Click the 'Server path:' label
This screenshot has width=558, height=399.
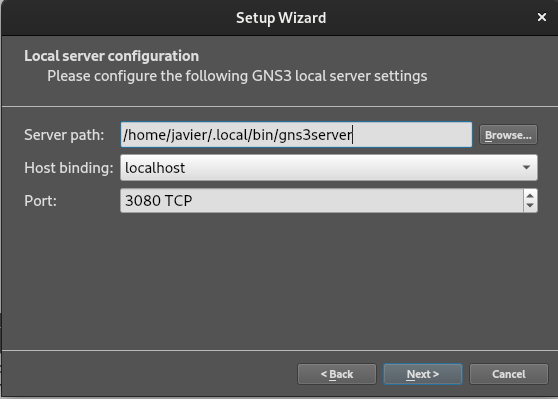tap(64, 135)
